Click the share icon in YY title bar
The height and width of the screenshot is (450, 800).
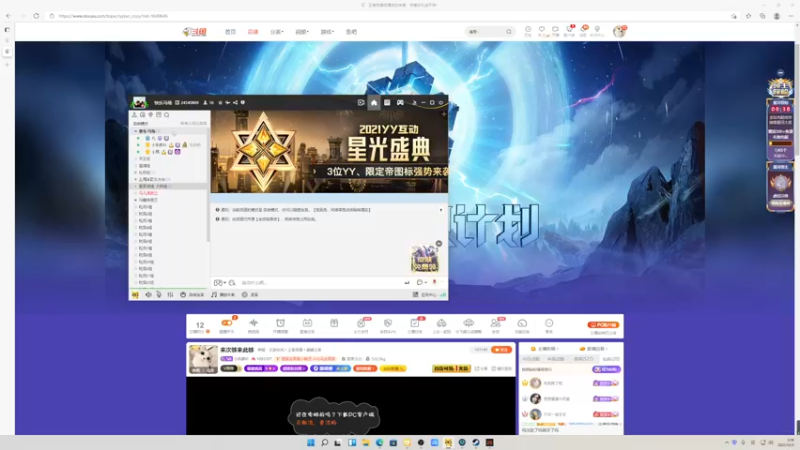click(x=235, y=103)
